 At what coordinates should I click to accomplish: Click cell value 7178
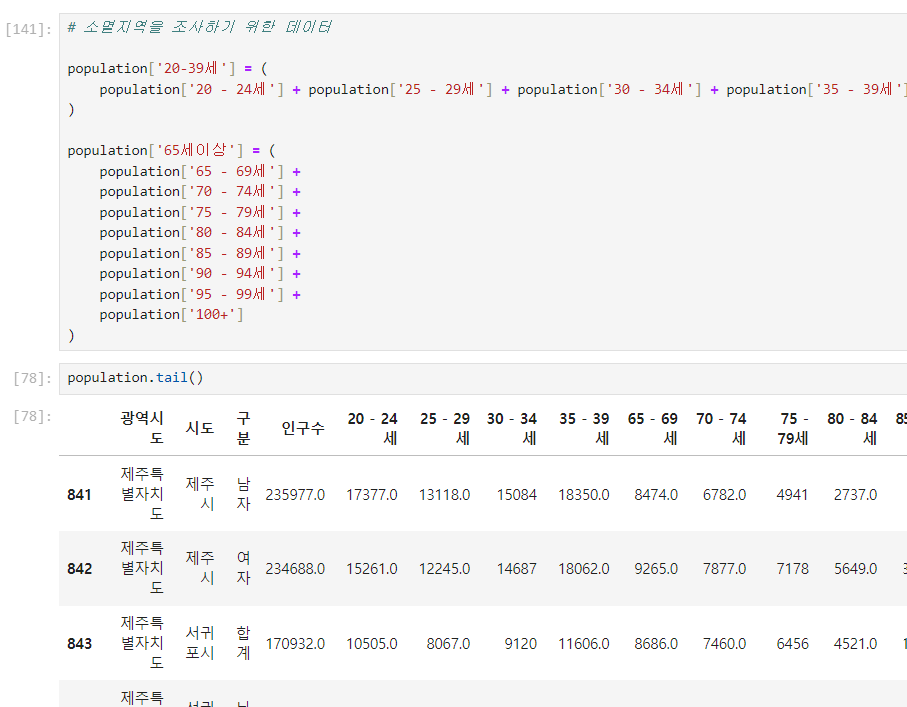tap(792, 569)
